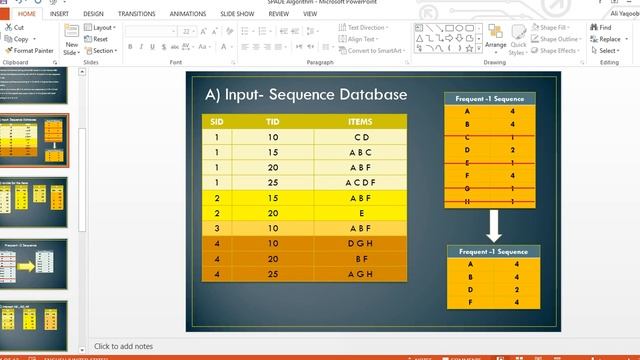Open the font size dropdown
This screenshot has height=360, width=640.
tap(193, 31)
